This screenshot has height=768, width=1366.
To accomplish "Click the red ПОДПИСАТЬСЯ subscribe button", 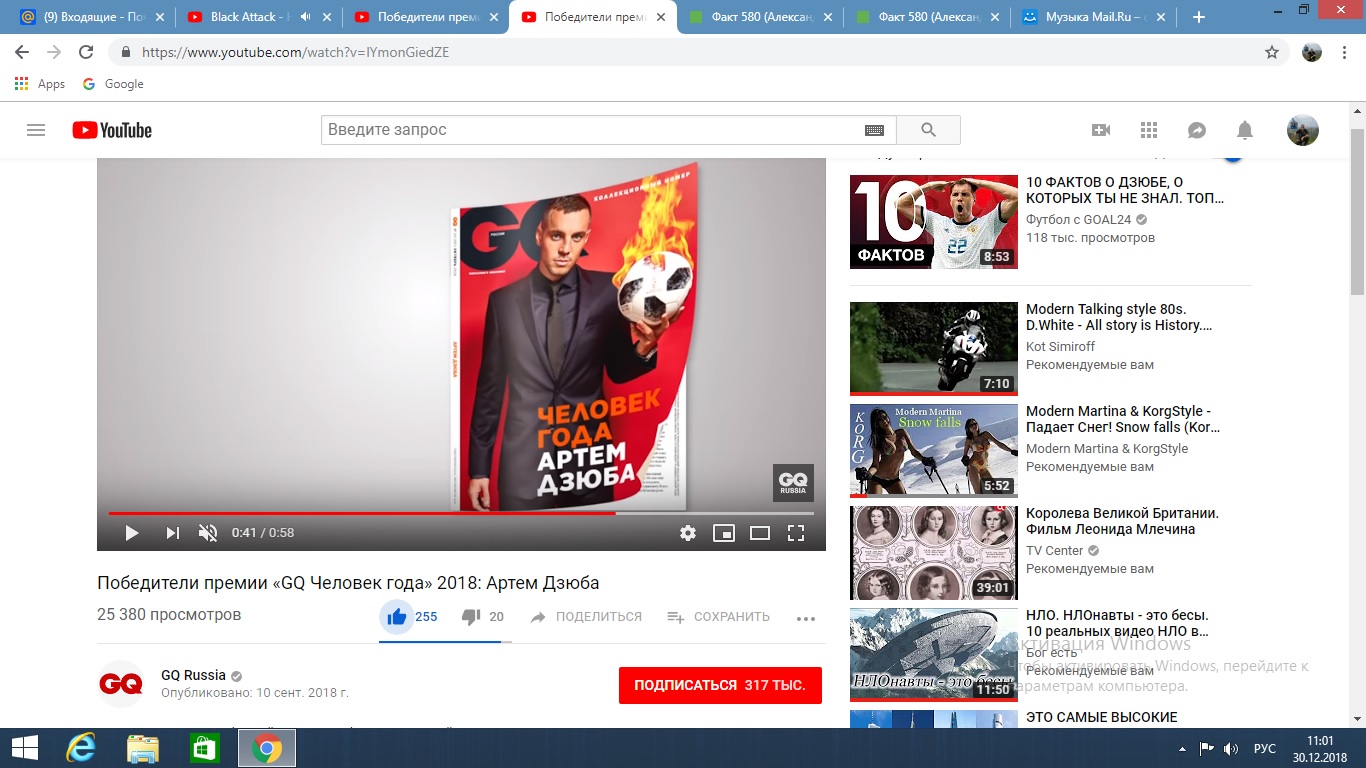I will pos(720,685).
